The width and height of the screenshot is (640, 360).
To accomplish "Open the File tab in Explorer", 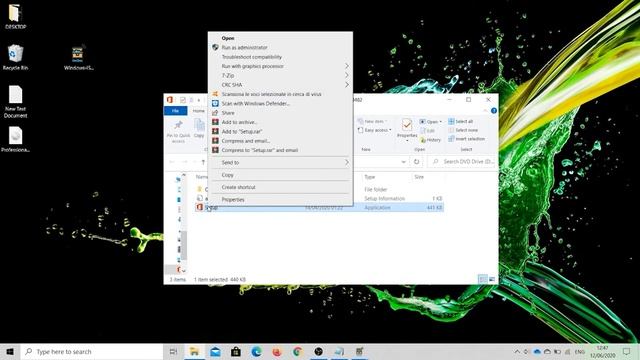I will pyautogui.click(x=176, y=111).
